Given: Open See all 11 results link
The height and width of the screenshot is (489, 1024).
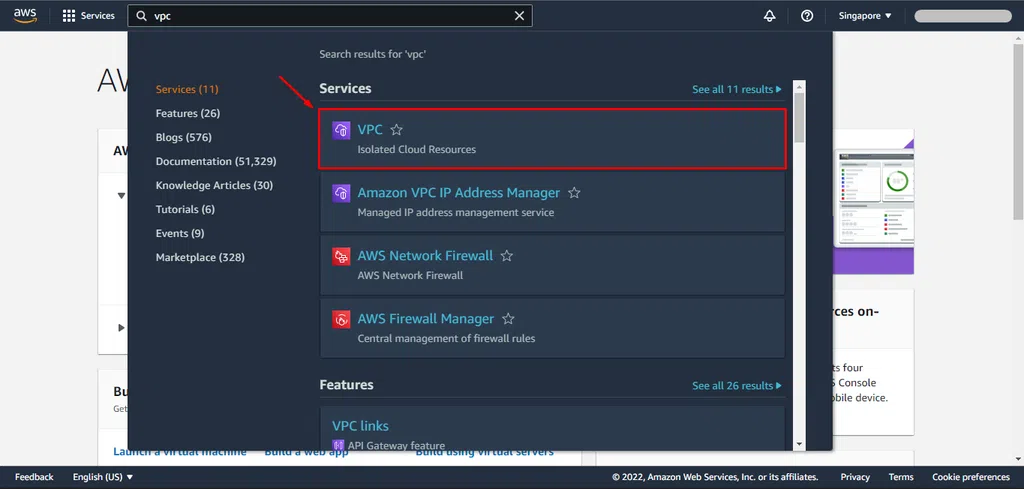Looking at the screenshot, I should (x=737, y=89).
